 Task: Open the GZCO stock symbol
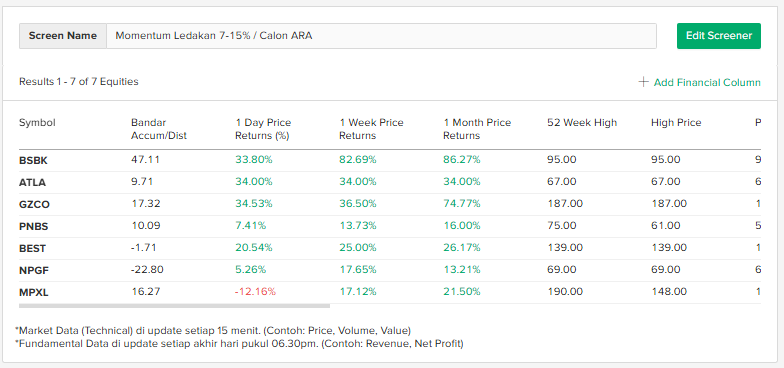(34, 204)
